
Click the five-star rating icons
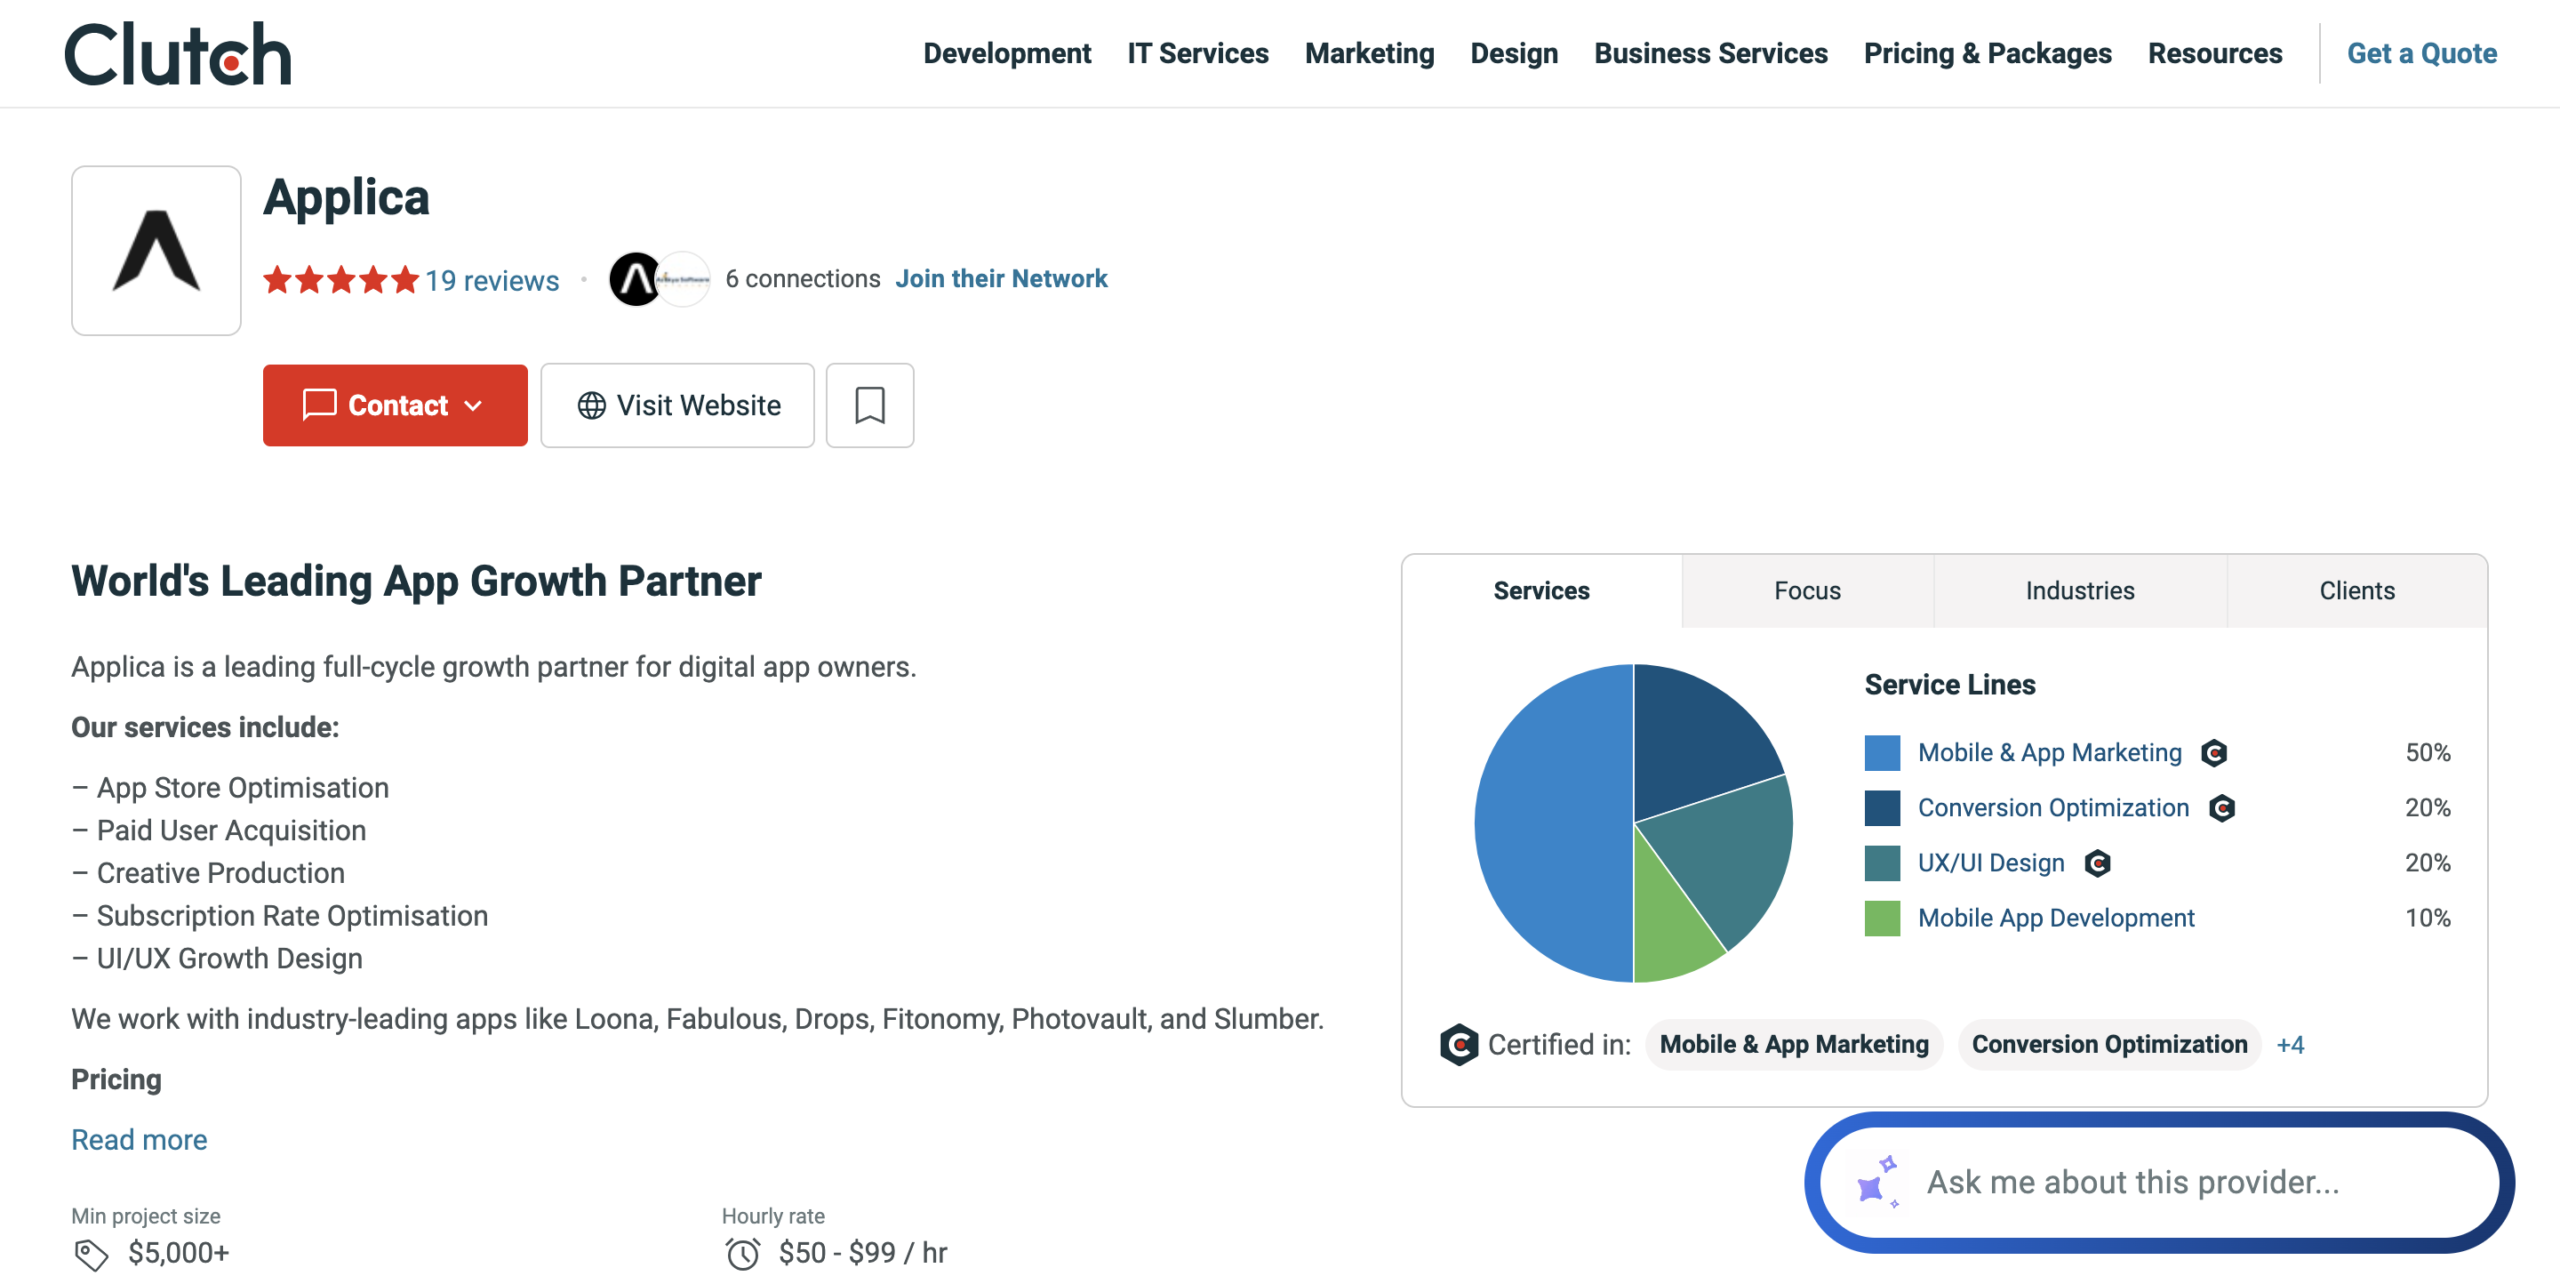[340, 279]
